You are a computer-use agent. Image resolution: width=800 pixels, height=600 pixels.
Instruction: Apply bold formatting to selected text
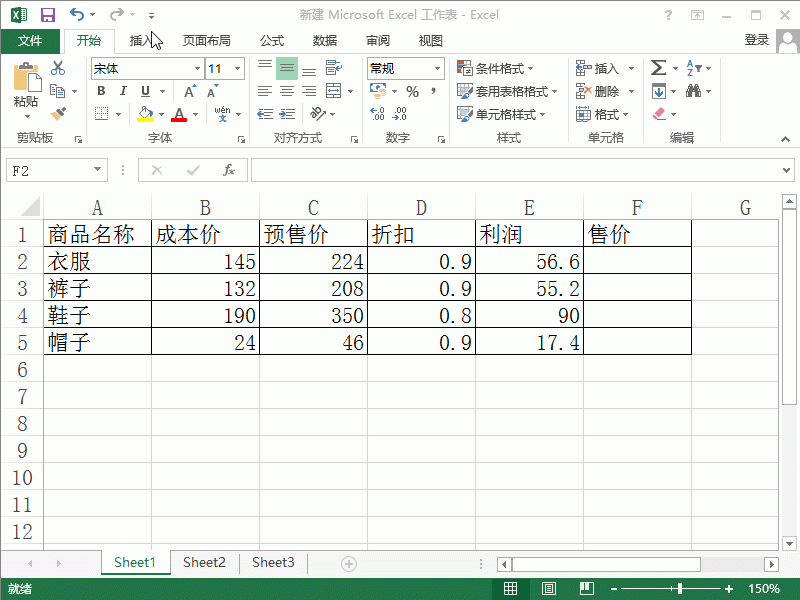click(100, 89)
